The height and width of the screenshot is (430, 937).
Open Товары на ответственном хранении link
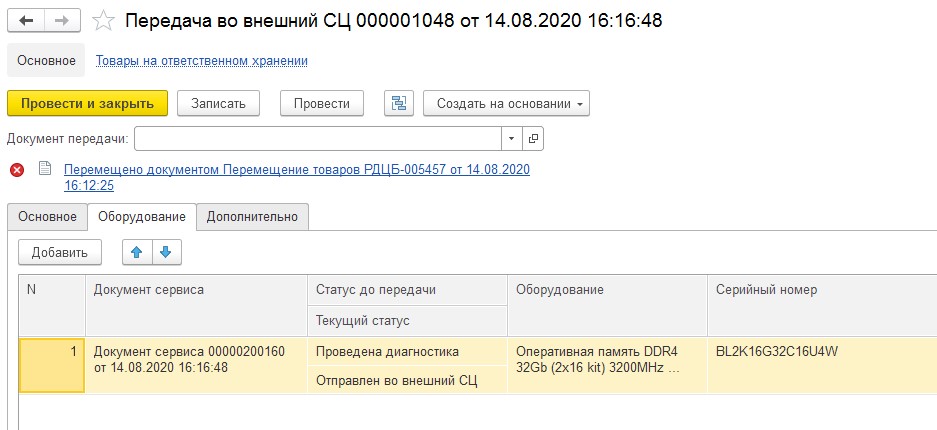[x=202, y=60]
